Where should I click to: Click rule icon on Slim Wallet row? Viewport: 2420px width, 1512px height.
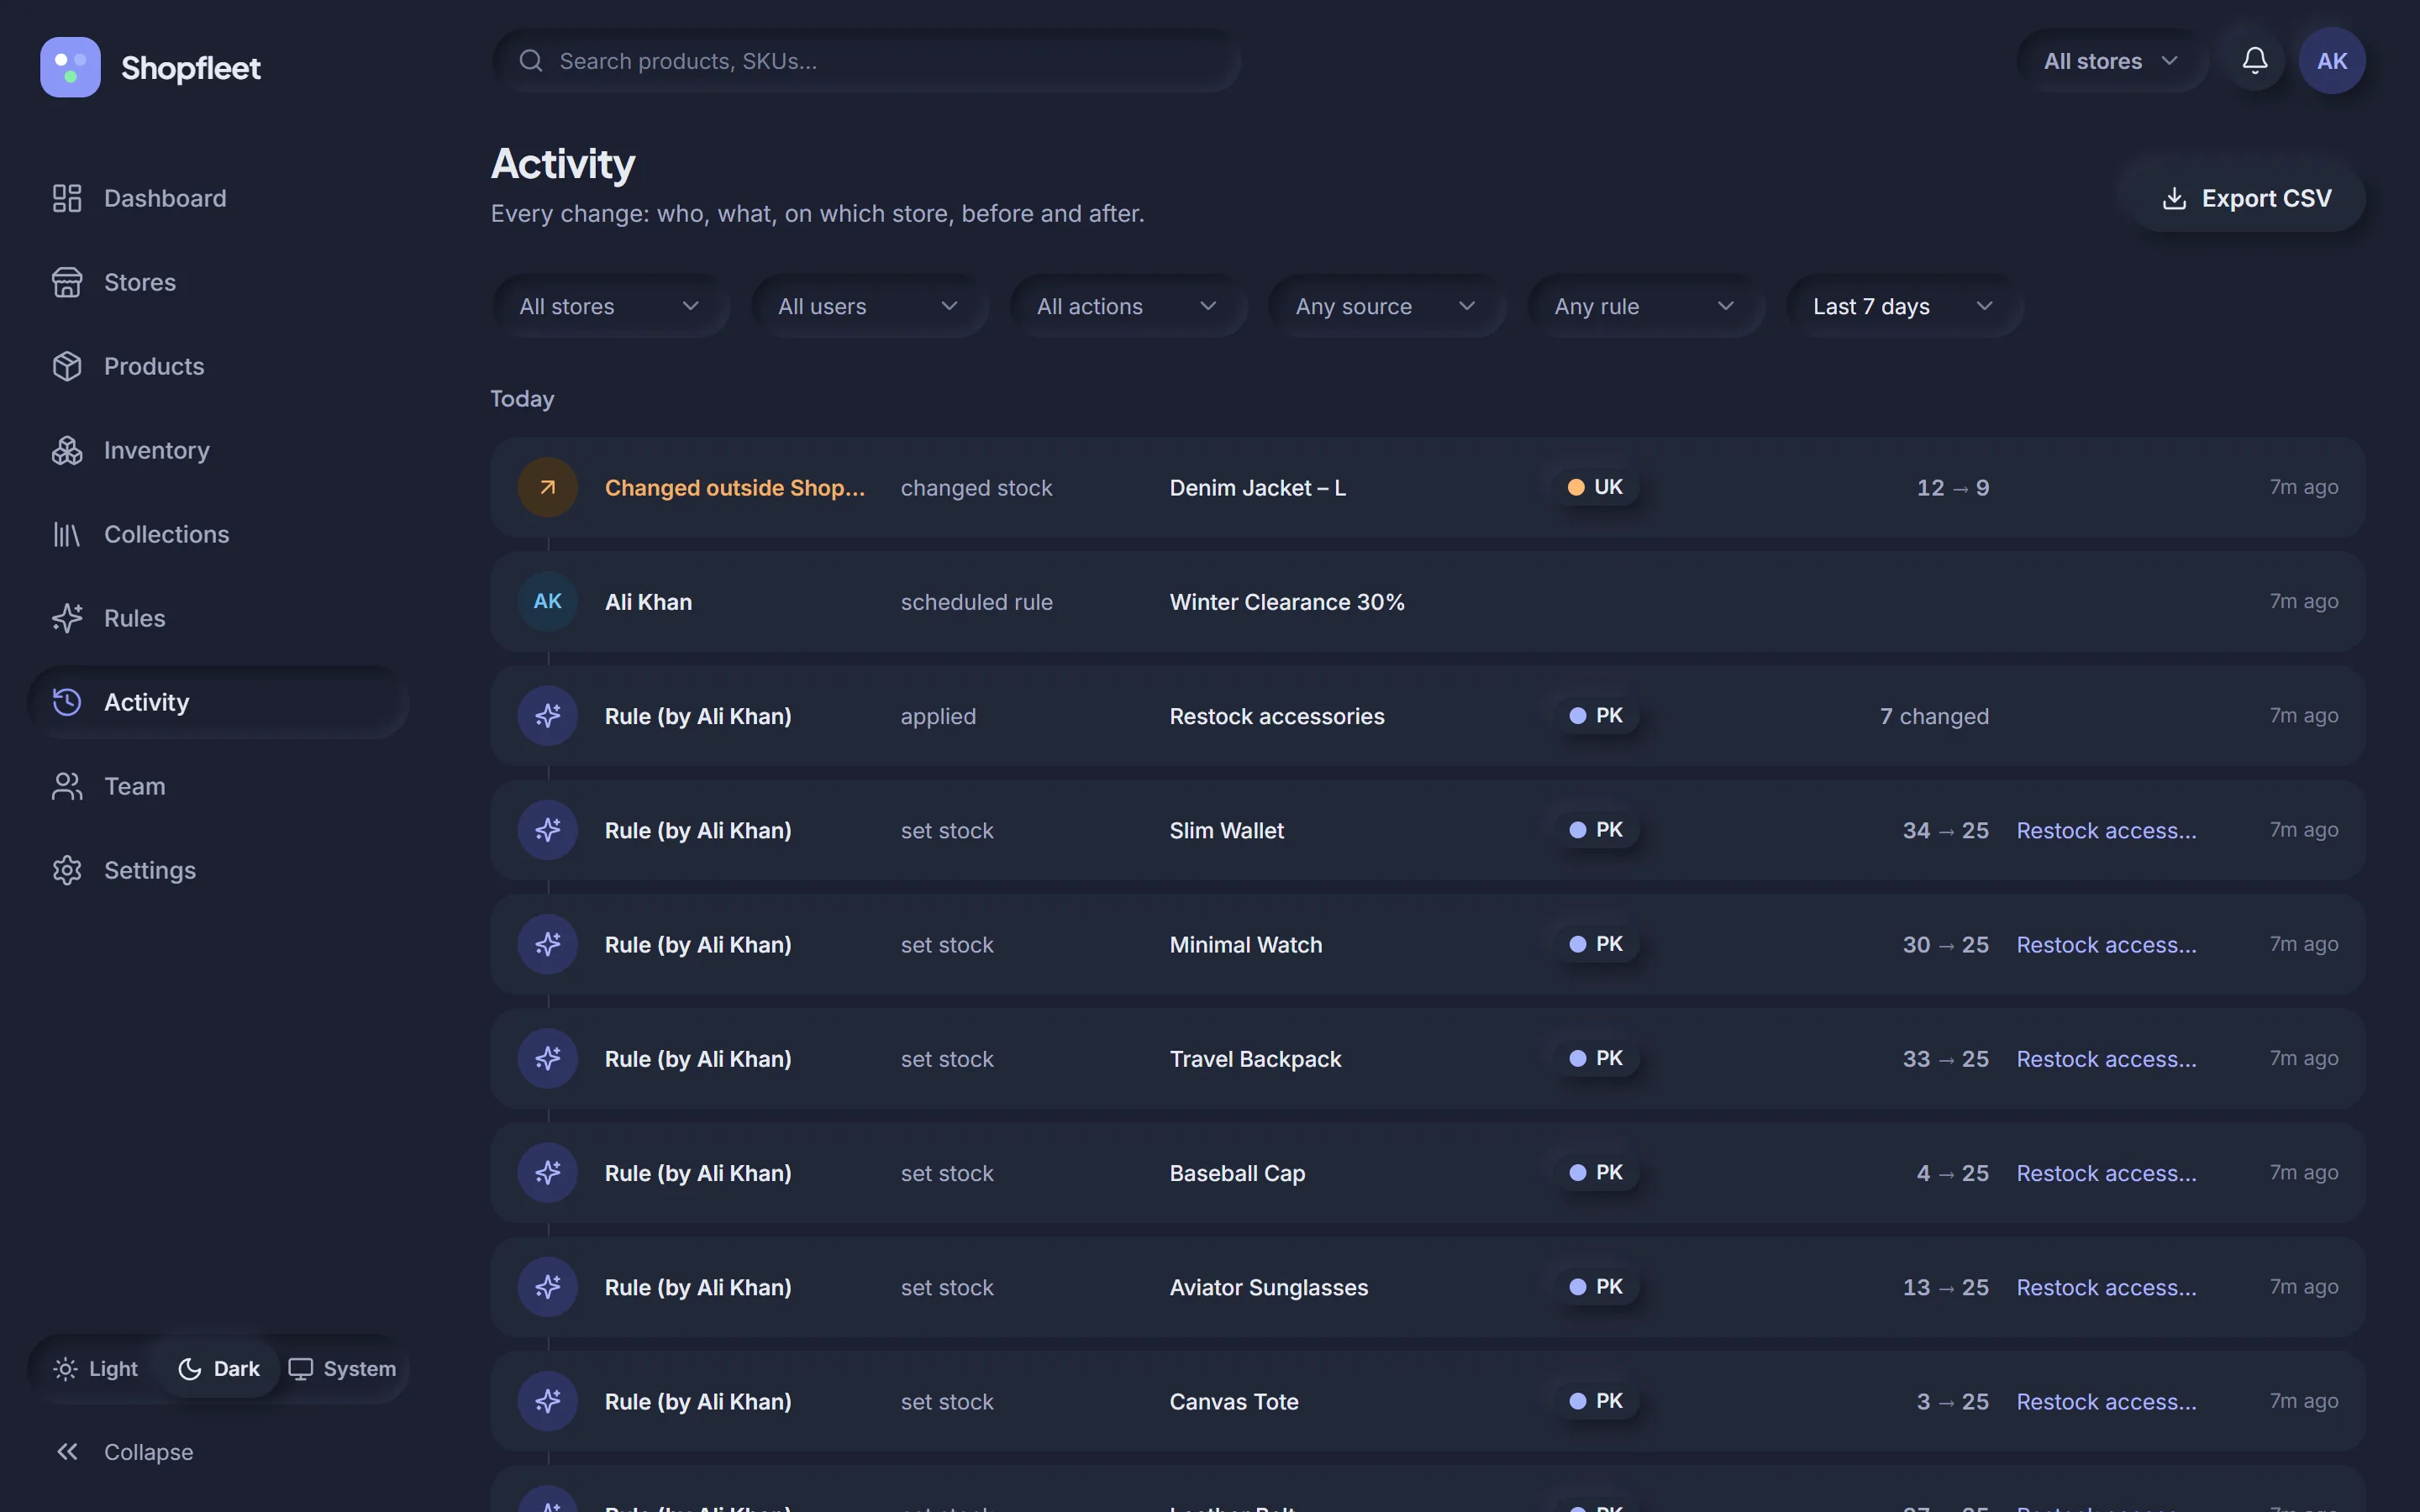tap(548, 829)
